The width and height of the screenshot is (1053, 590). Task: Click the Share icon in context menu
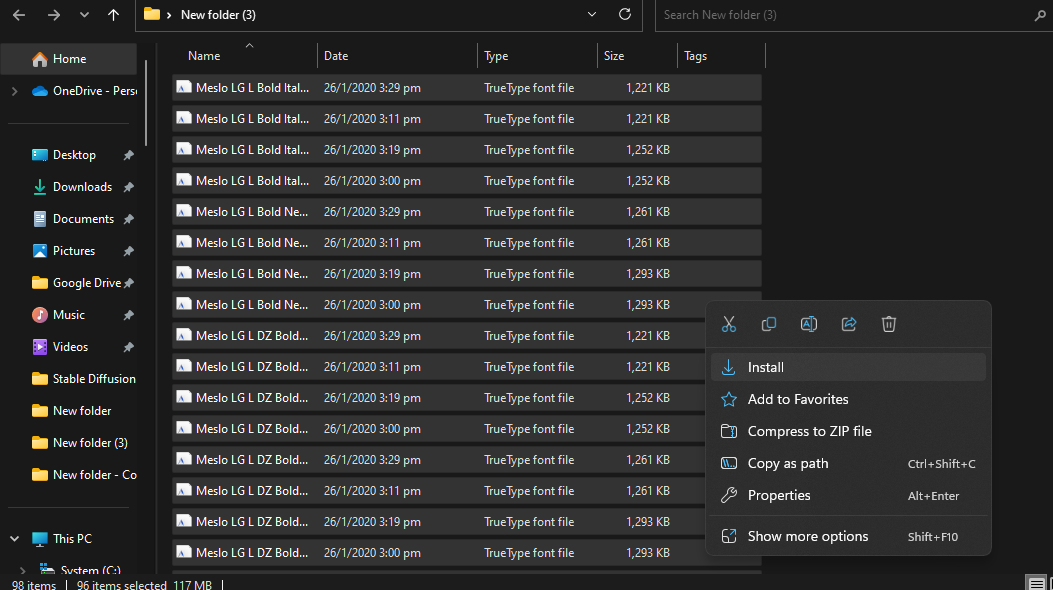coord(849,324)
